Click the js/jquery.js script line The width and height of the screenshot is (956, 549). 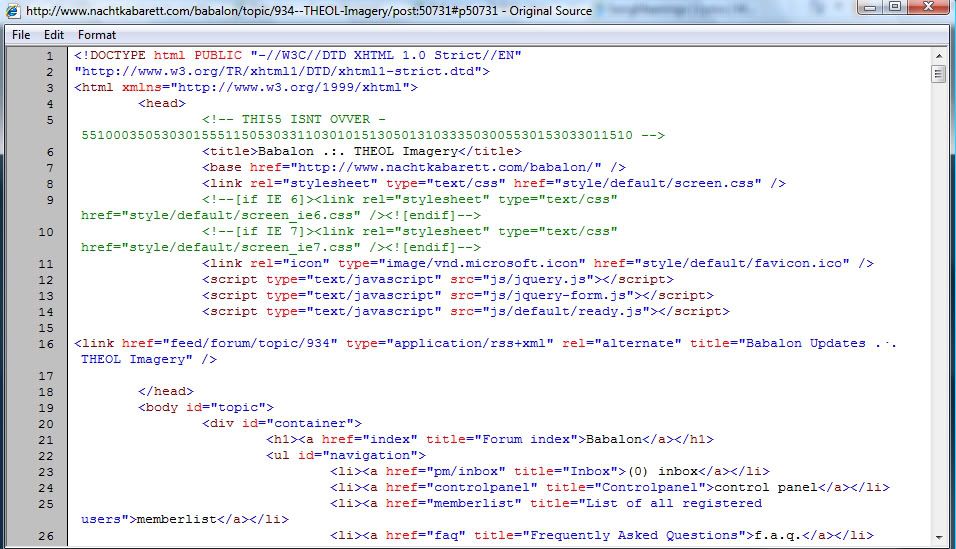[x=438, y=279]
